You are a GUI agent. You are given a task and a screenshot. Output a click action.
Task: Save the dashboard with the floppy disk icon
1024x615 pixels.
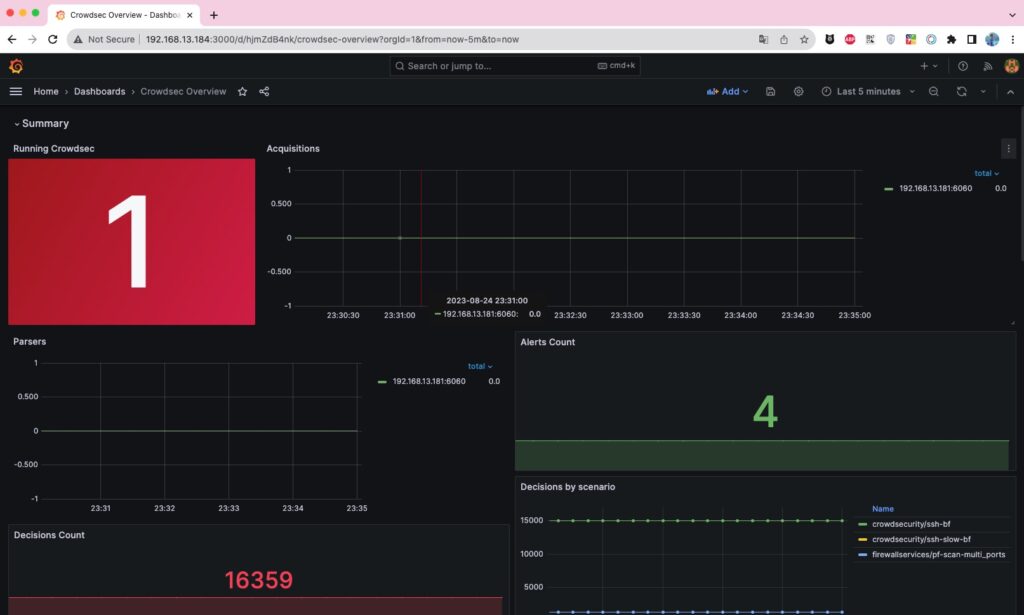pyautogui.click(x=771, y=91)
